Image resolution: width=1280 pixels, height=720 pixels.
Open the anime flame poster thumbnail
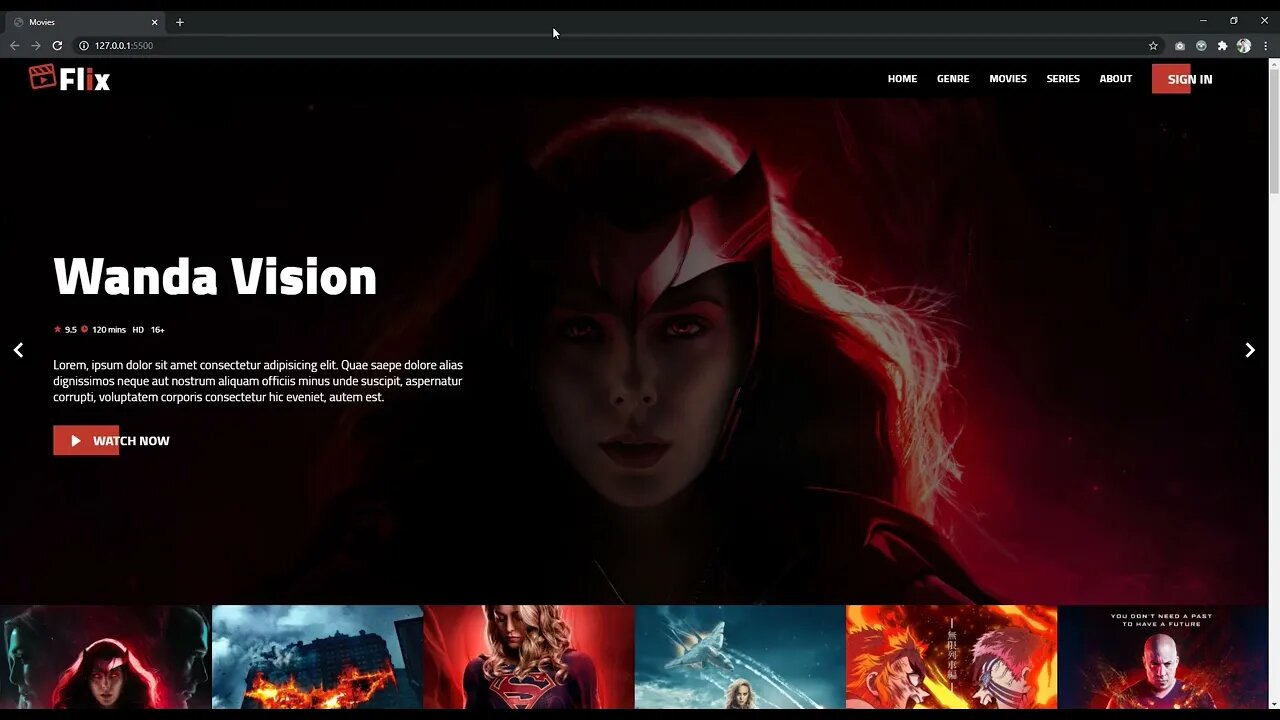point(952,657)
